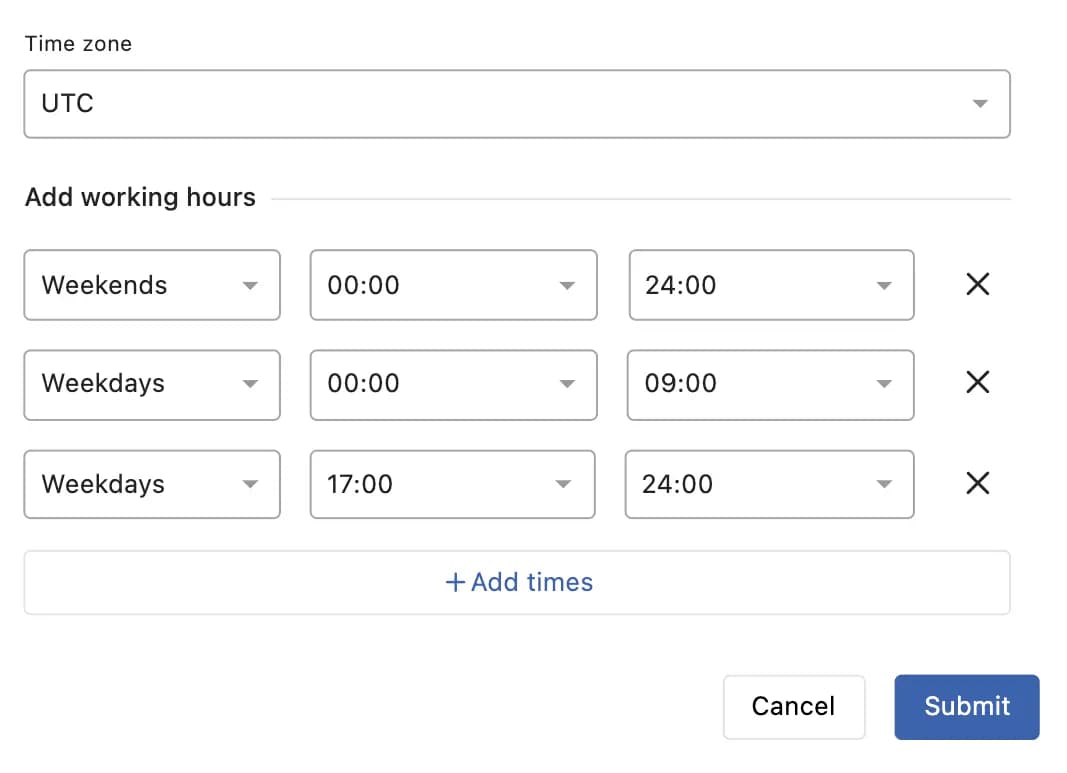Image resolution: width=1067 pixels, height=773 pixels.
Task: Open end time 24:00 in the 17:00 row
Action: (x=769, y=484)
